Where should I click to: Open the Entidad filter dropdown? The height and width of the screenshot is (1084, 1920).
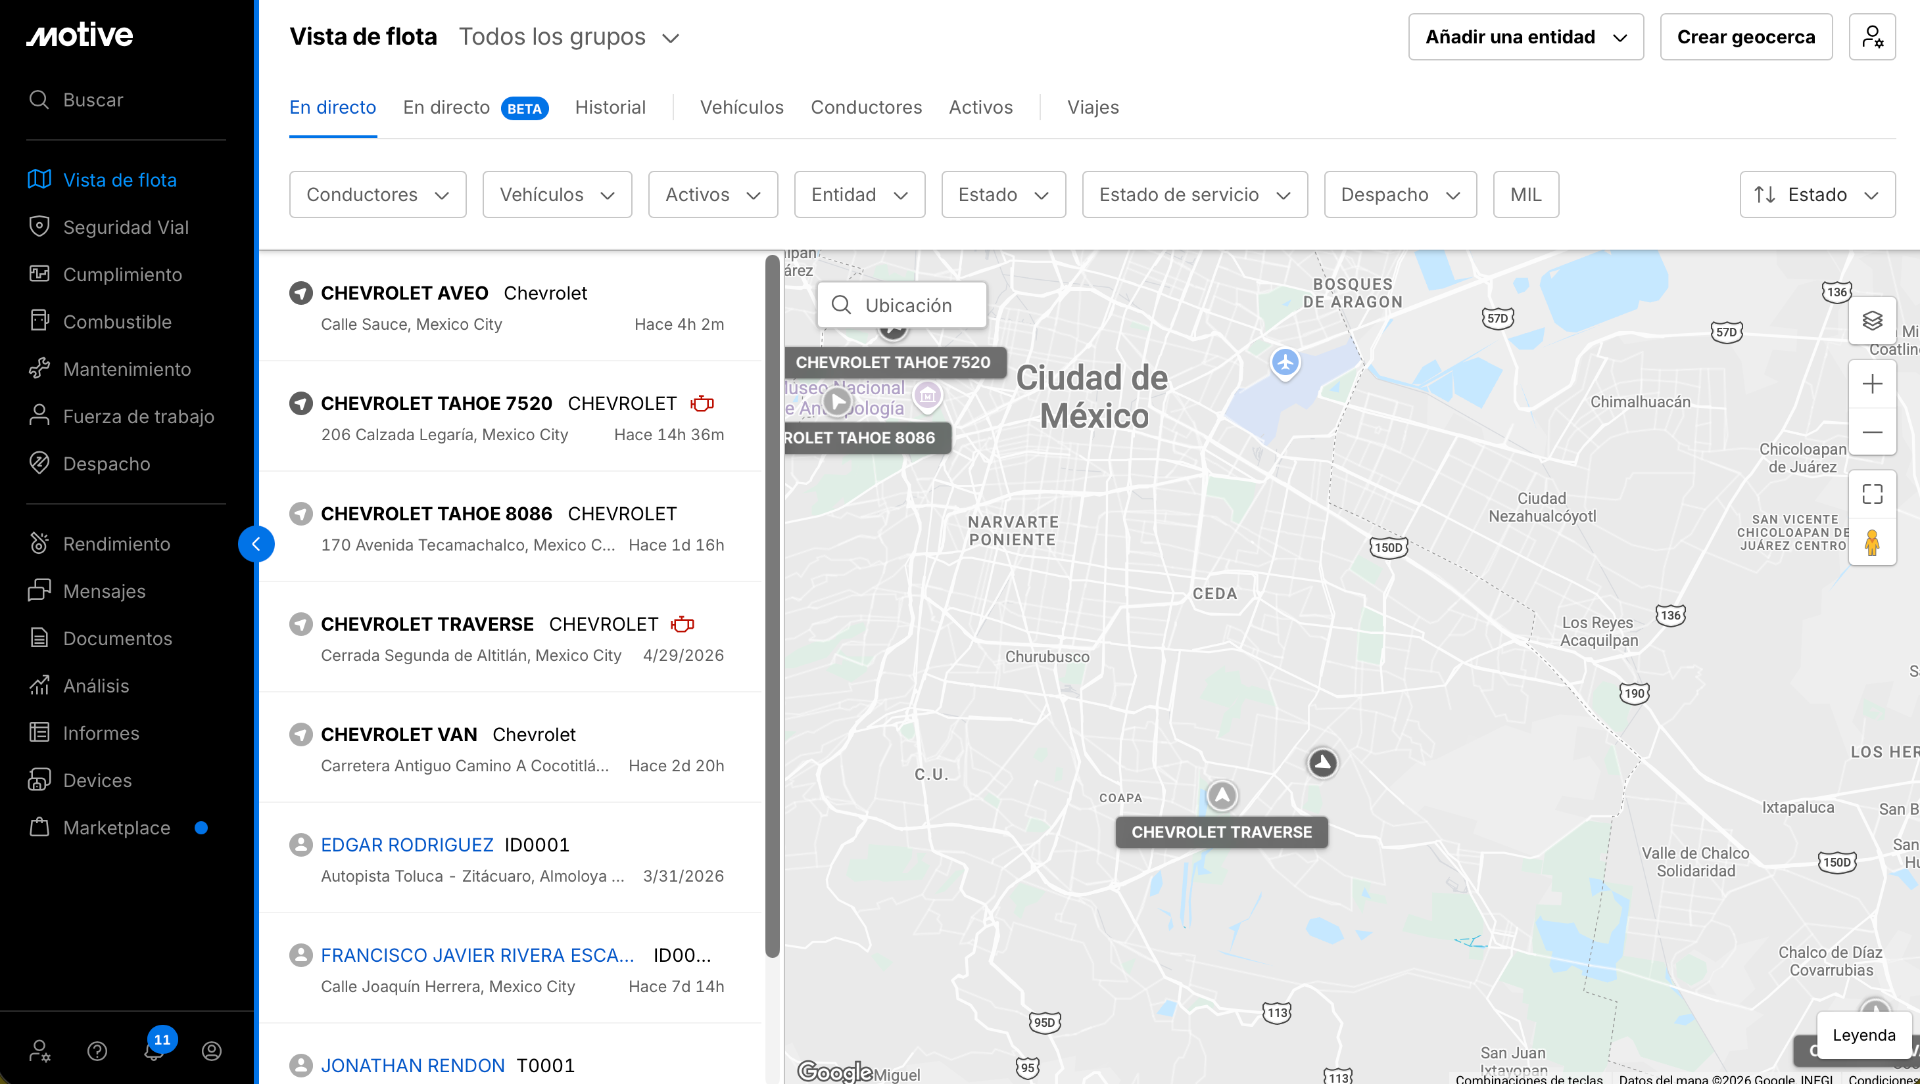point(860,195)
